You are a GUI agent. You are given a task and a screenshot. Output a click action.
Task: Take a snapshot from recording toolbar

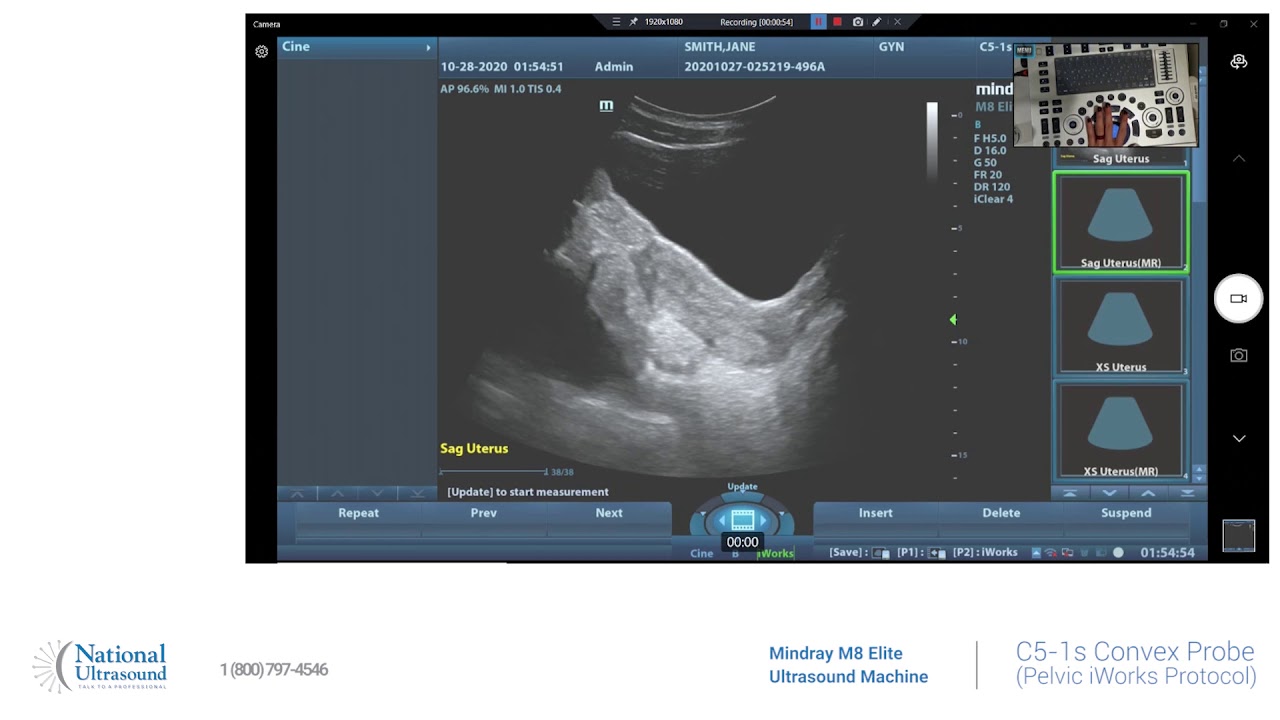click(858, 22)
